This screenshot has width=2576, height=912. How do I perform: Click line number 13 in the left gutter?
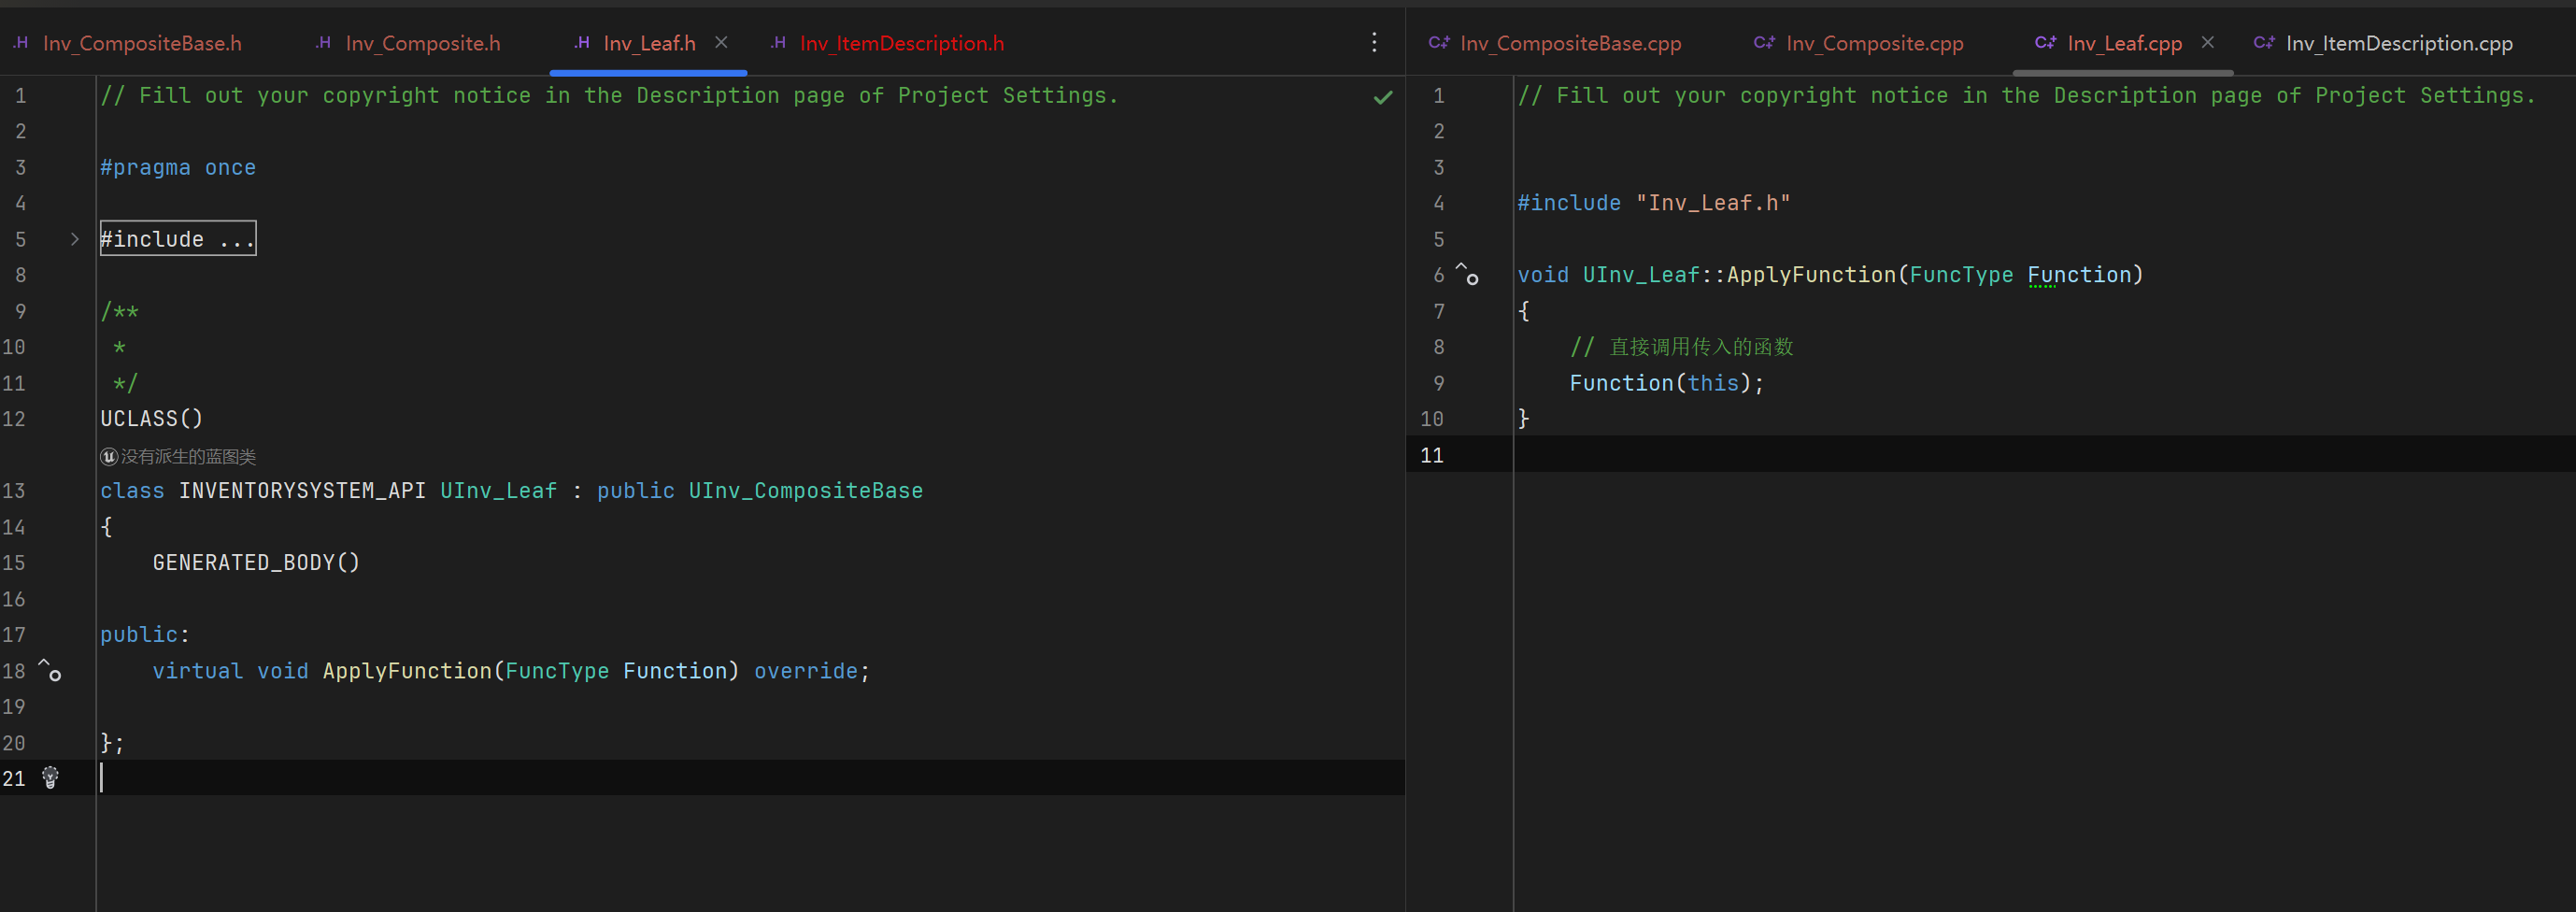pyautogui.click(x=14, y=490)
